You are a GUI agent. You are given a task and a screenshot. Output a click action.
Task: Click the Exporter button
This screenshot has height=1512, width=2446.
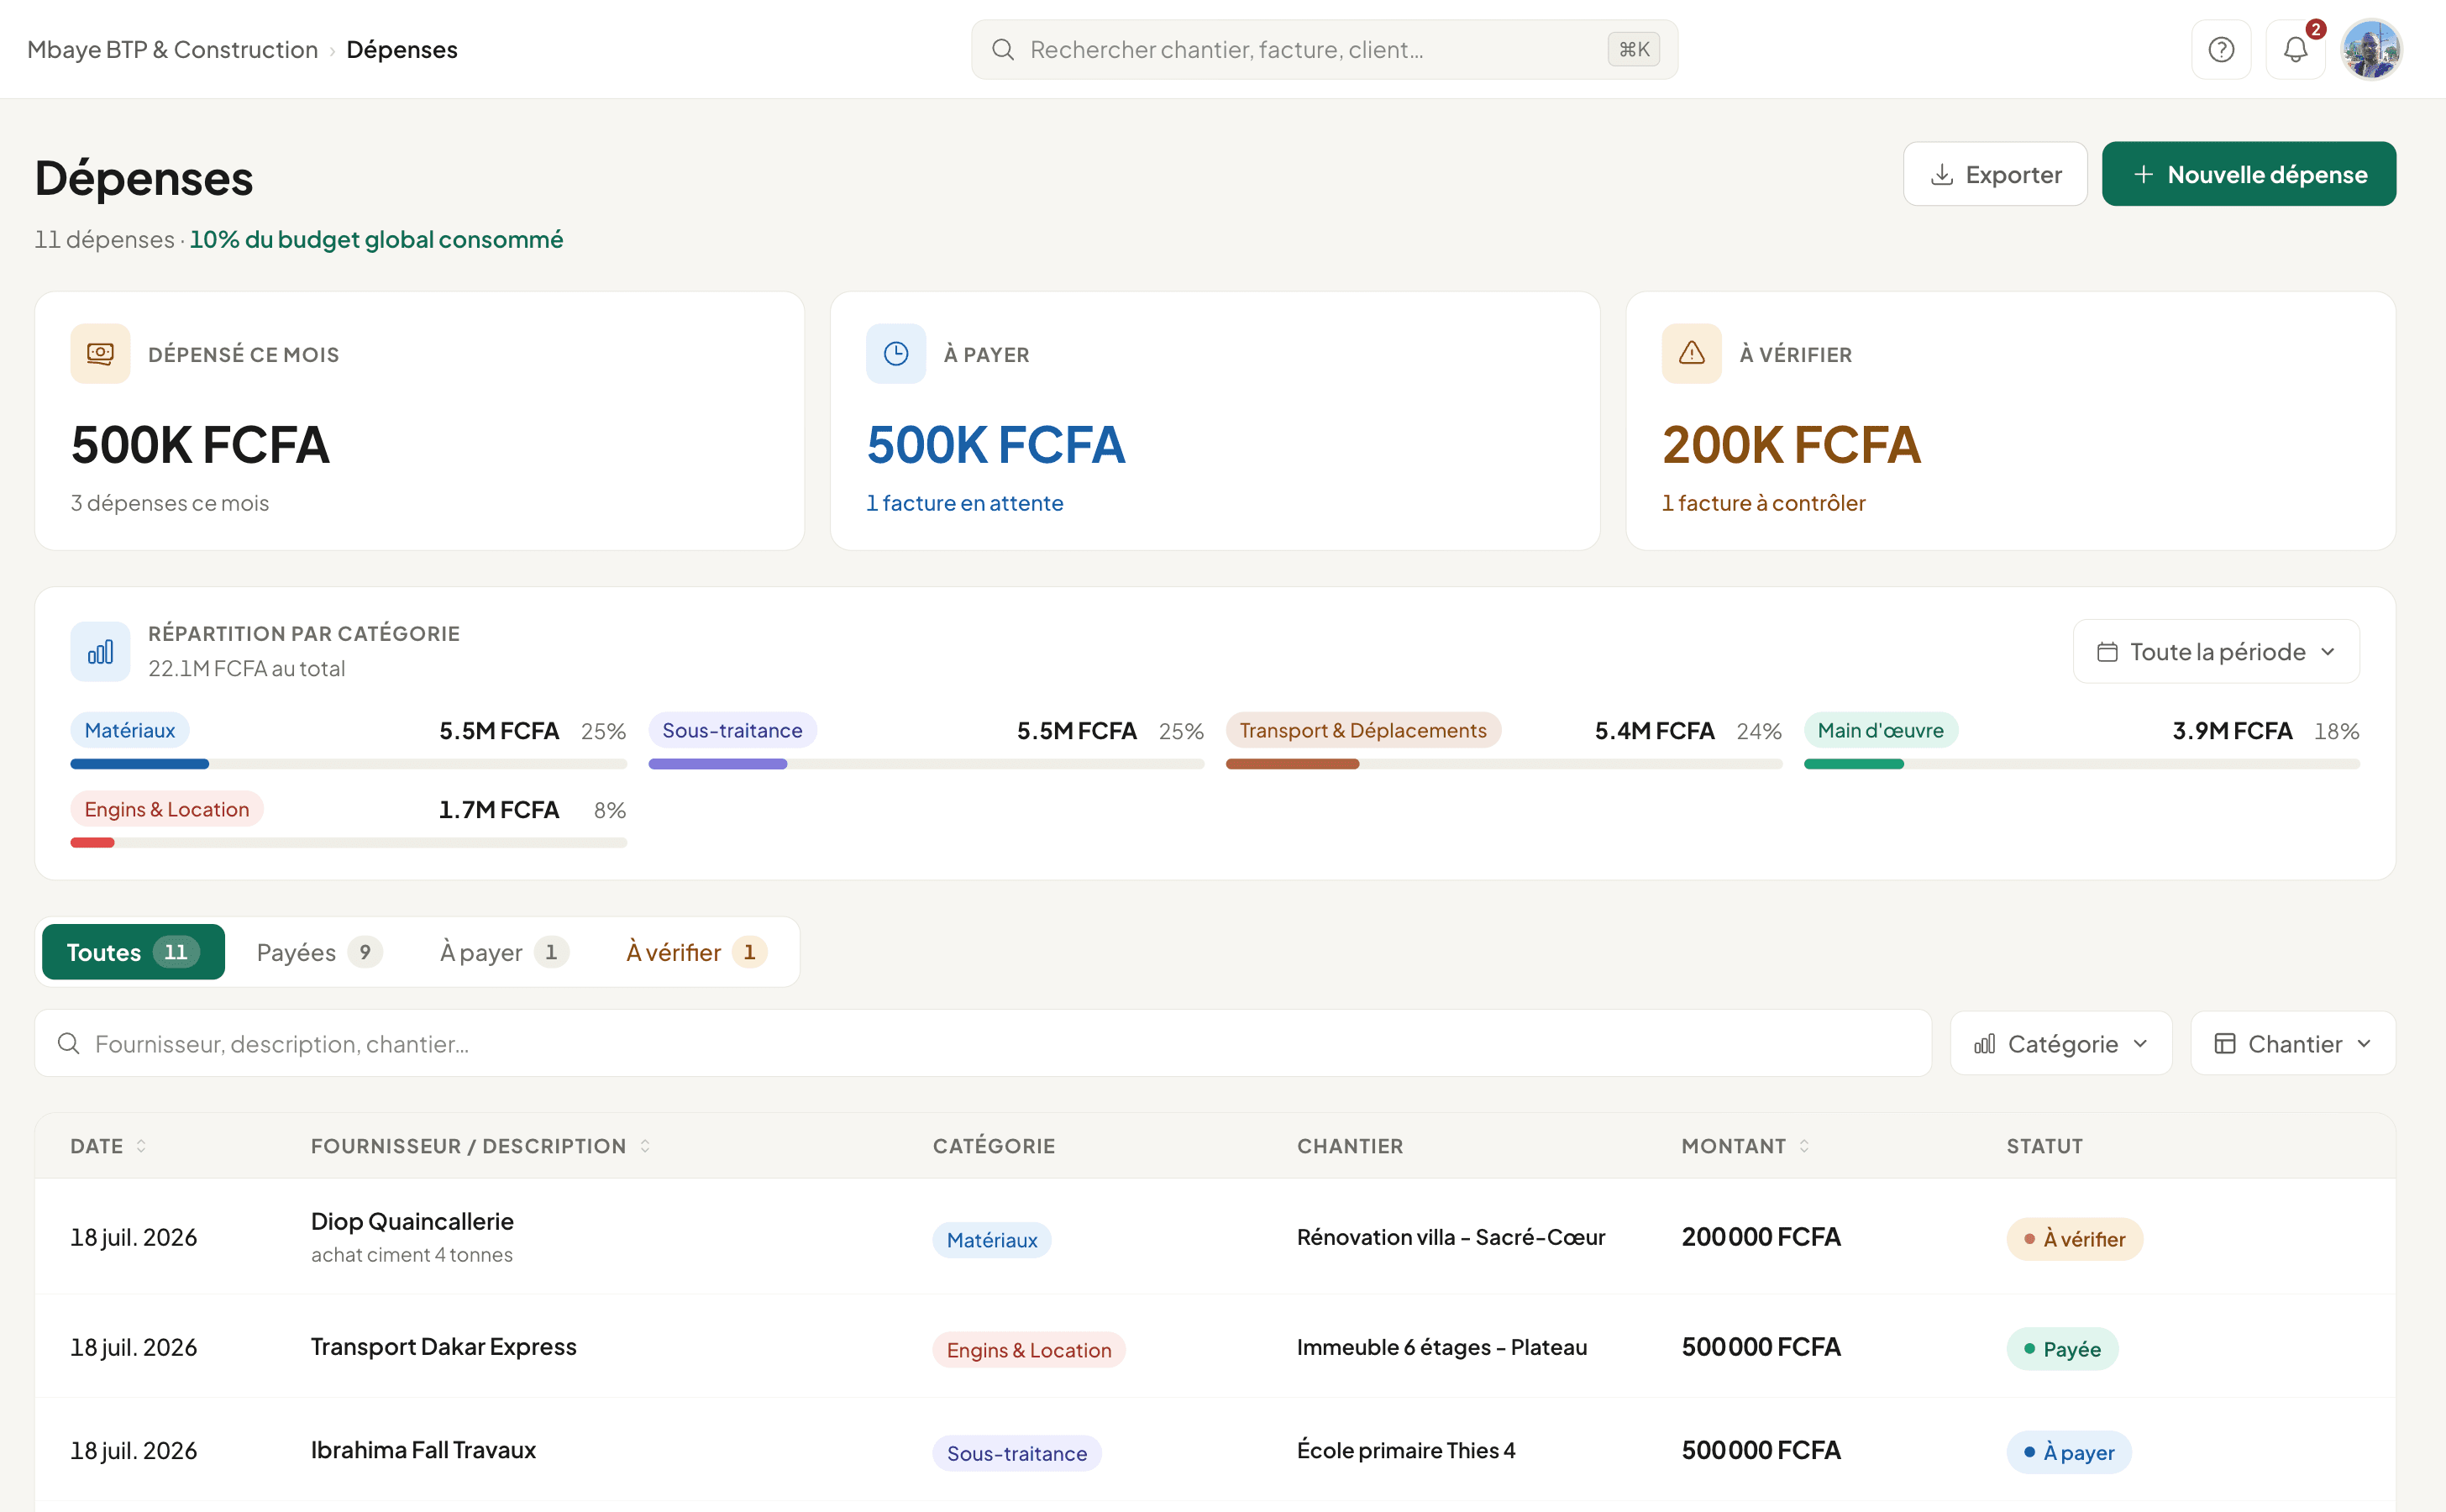click(1995, 174)
